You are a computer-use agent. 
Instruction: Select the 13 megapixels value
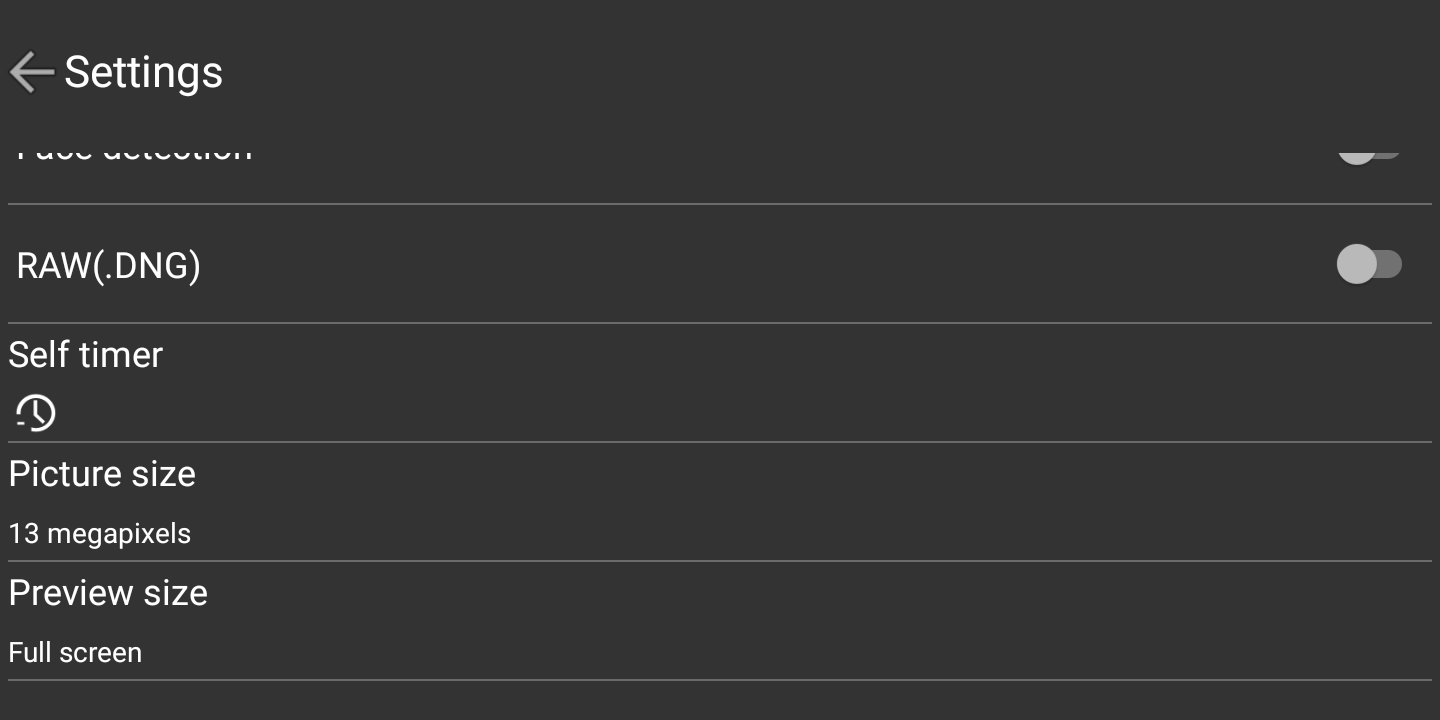(100, 534)
